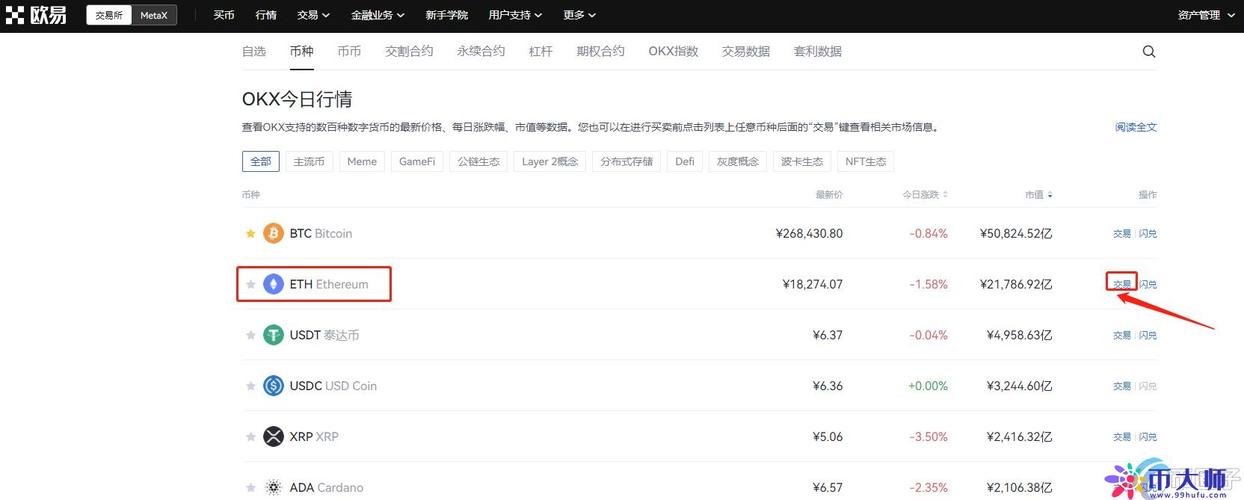Viewport: 1244px width, 500px height.
Task: Expand the 交易 dropdown menu
Action: [x=313, y=15]
